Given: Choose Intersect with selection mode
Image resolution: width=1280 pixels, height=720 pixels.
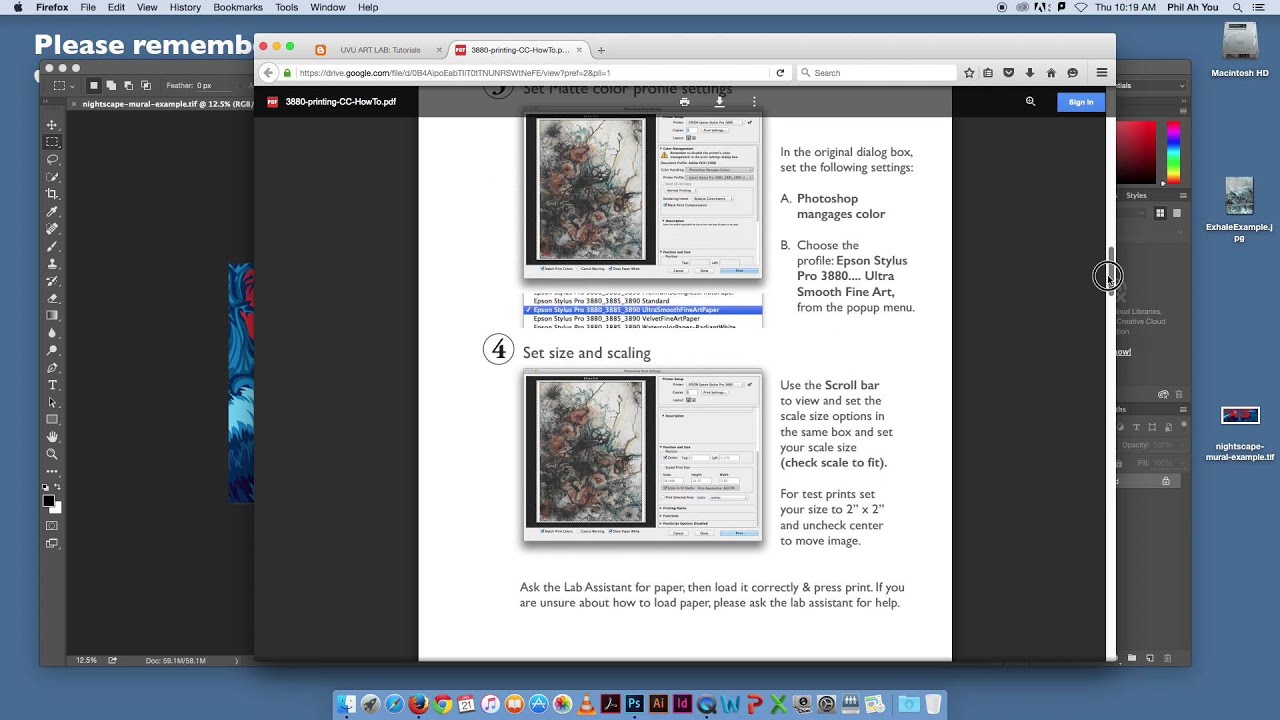Looking at the screenshot, I should [x=146, y=85].
